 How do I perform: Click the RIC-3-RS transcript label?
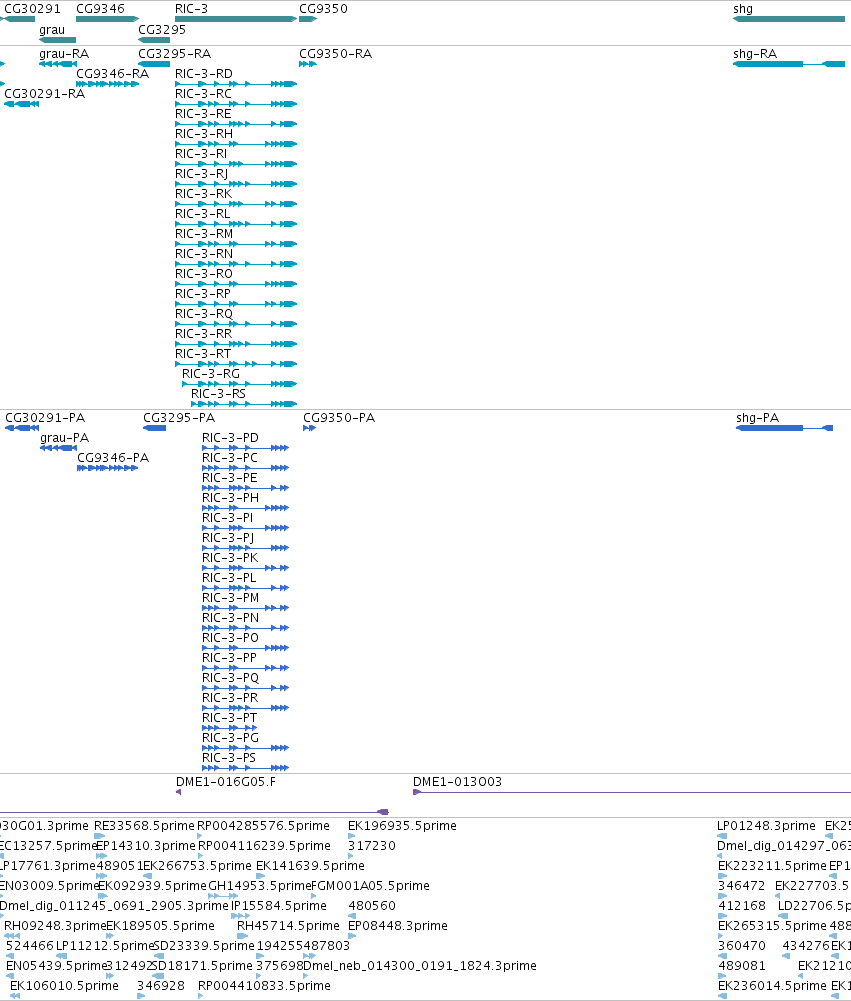(x=219, y=394)
